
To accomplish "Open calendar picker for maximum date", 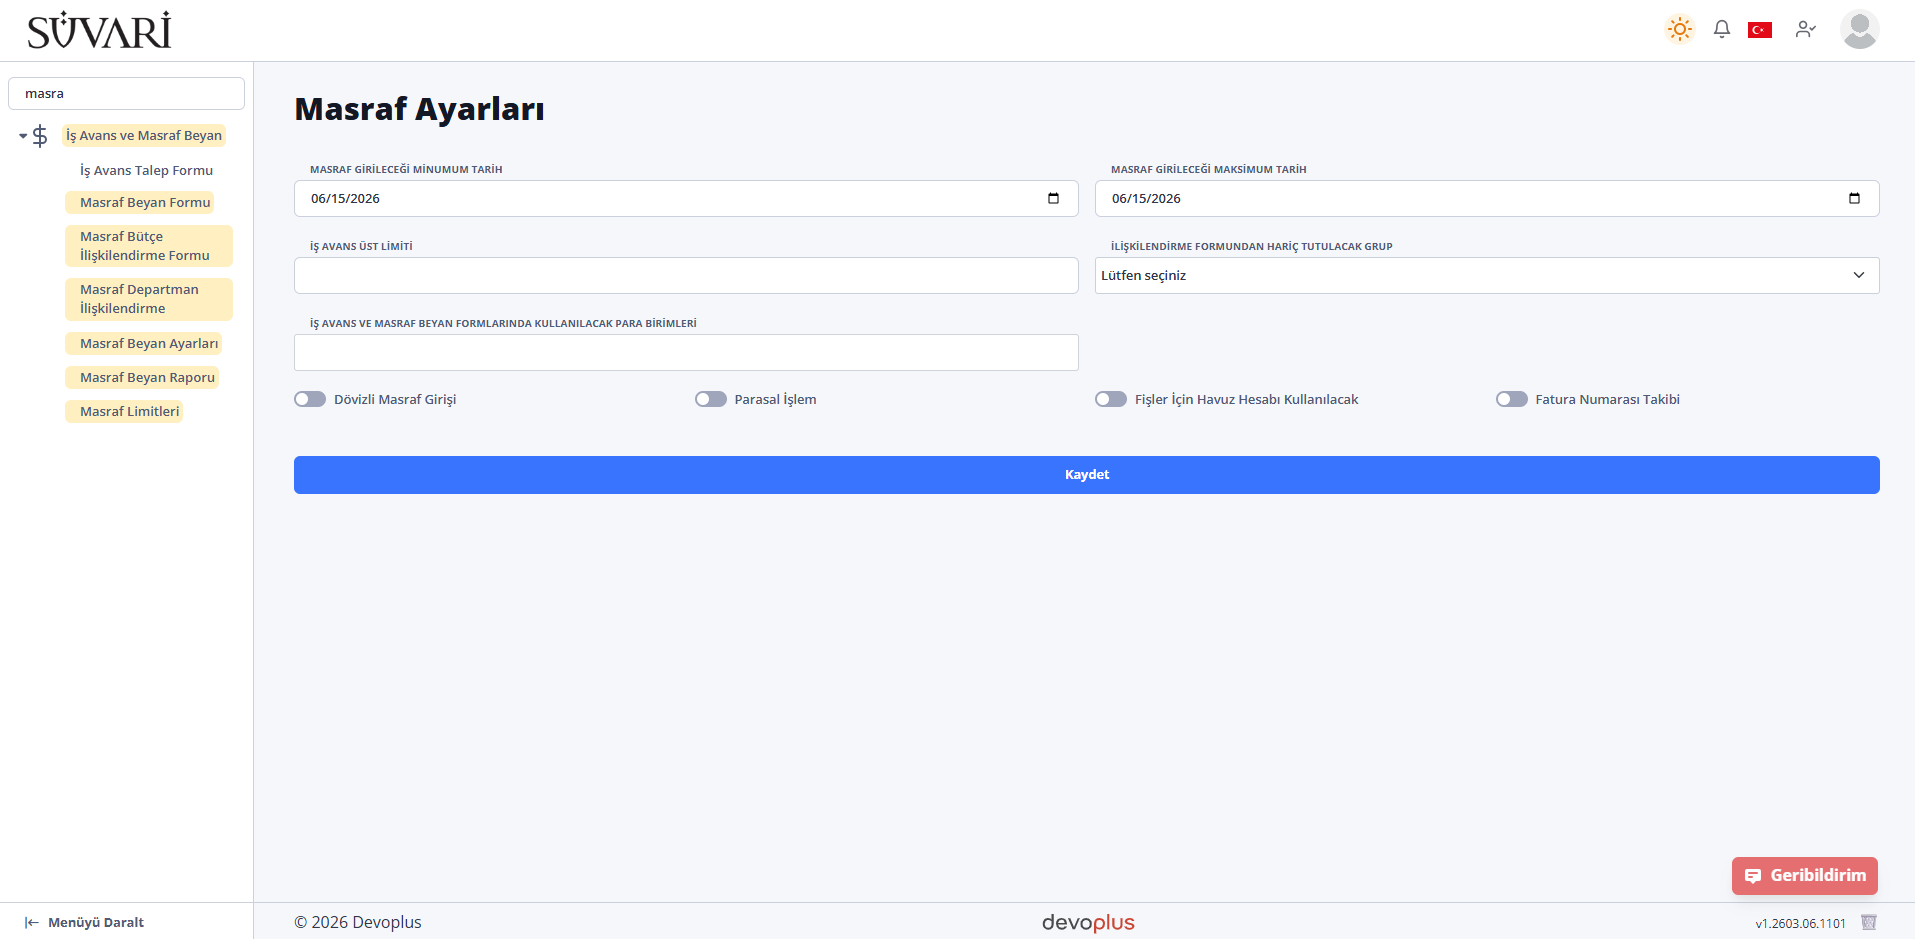I will (x=1854, y=198).
